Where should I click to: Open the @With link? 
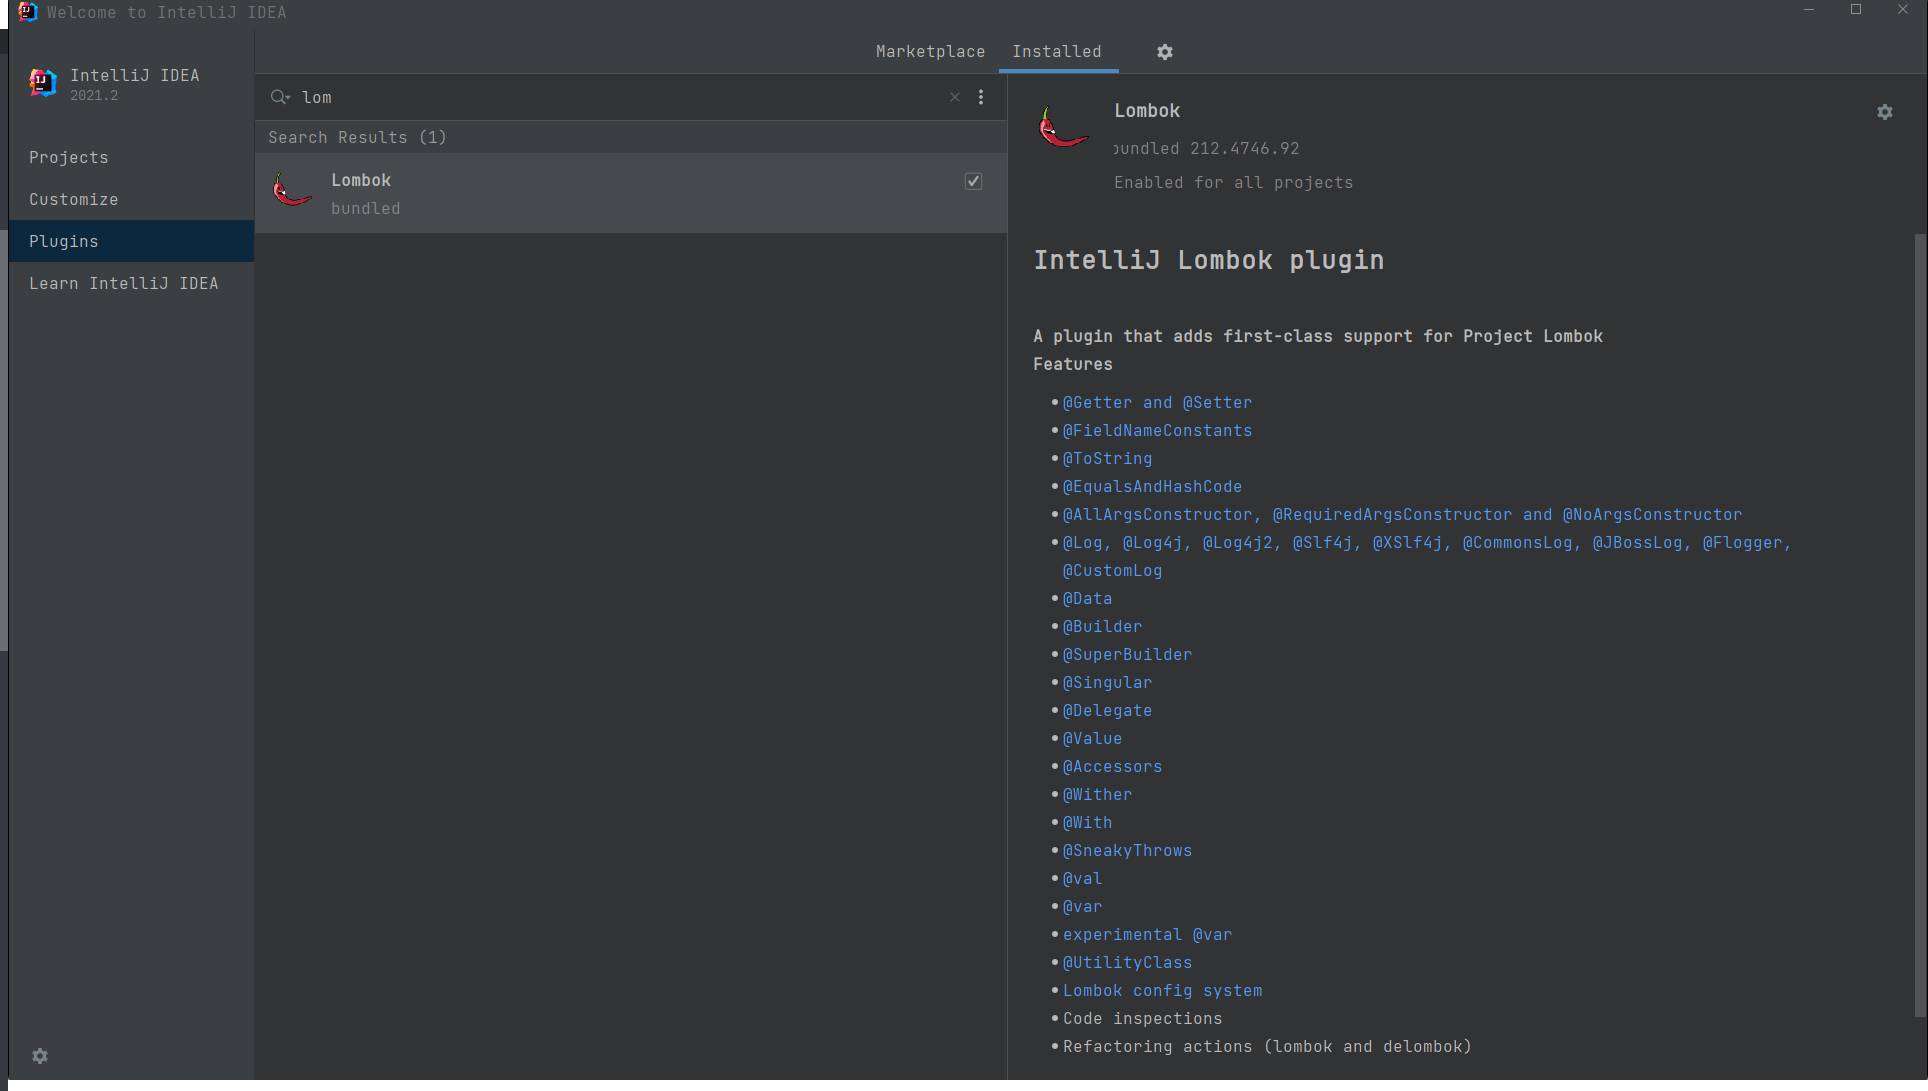[1087, 823]
